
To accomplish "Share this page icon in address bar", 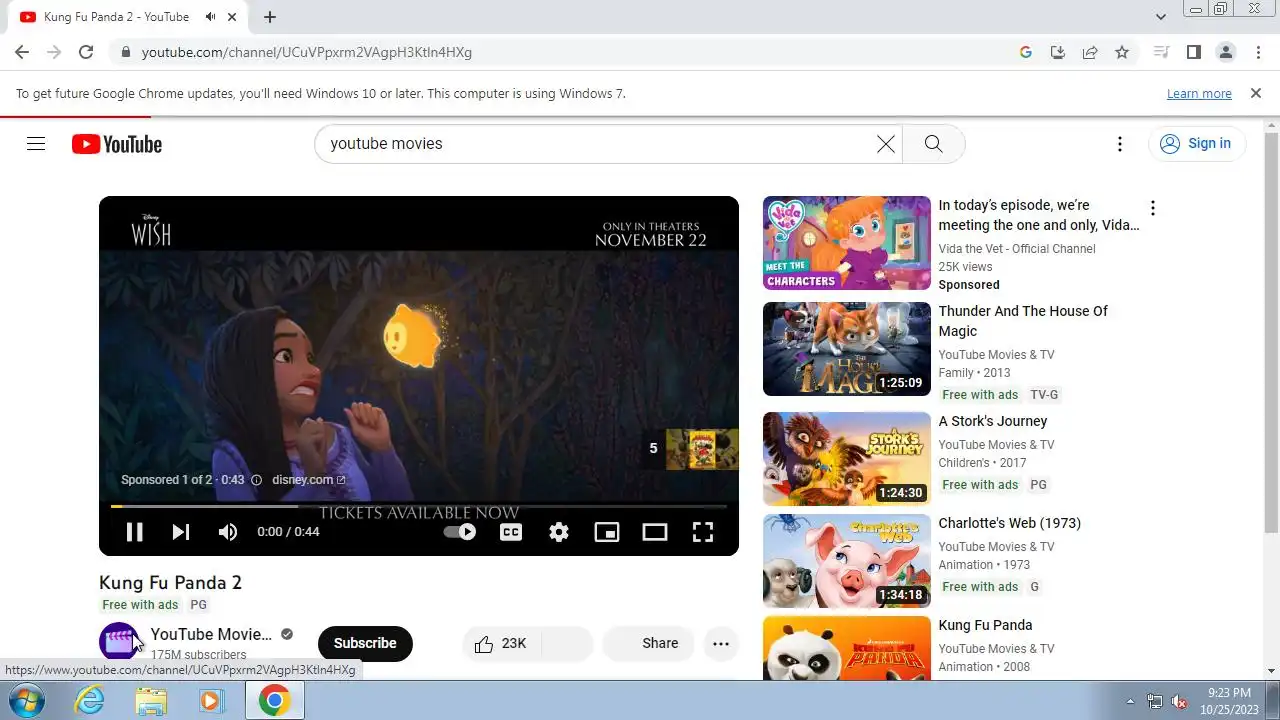I will click(x=1090, y=52).
